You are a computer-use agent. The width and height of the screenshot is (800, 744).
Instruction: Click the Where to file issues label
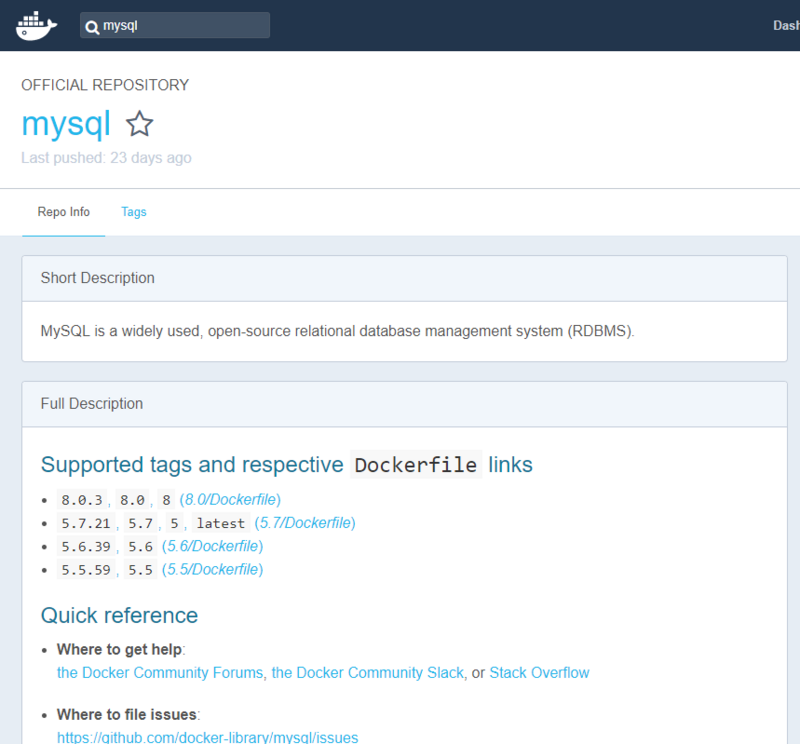[x=127, y=714]
